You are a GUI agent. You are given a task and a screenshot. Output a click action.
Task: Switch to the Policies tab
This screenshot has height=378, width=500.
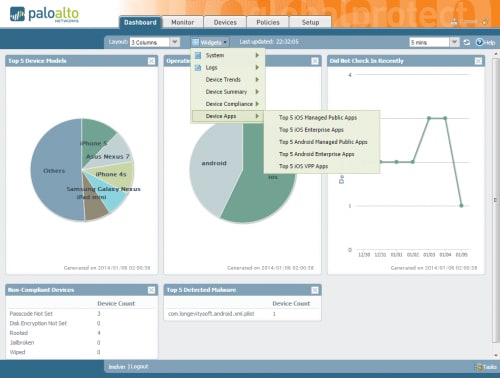coord(268,22)
